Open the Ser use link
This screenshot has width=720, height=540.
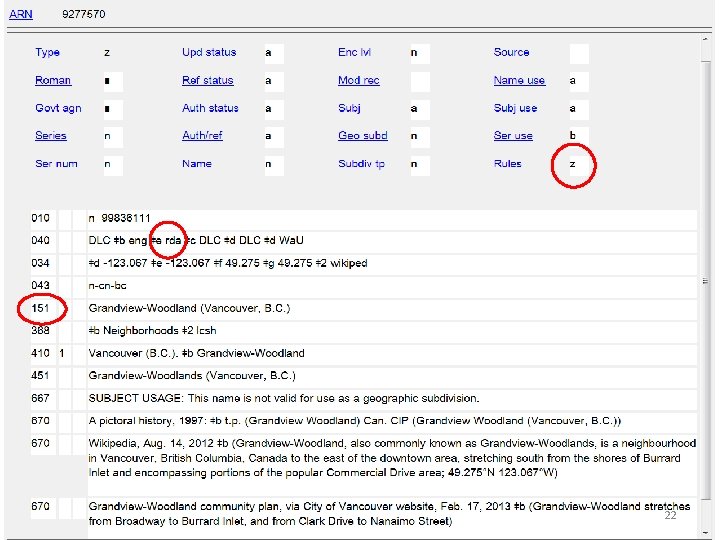tap(513, 136)
